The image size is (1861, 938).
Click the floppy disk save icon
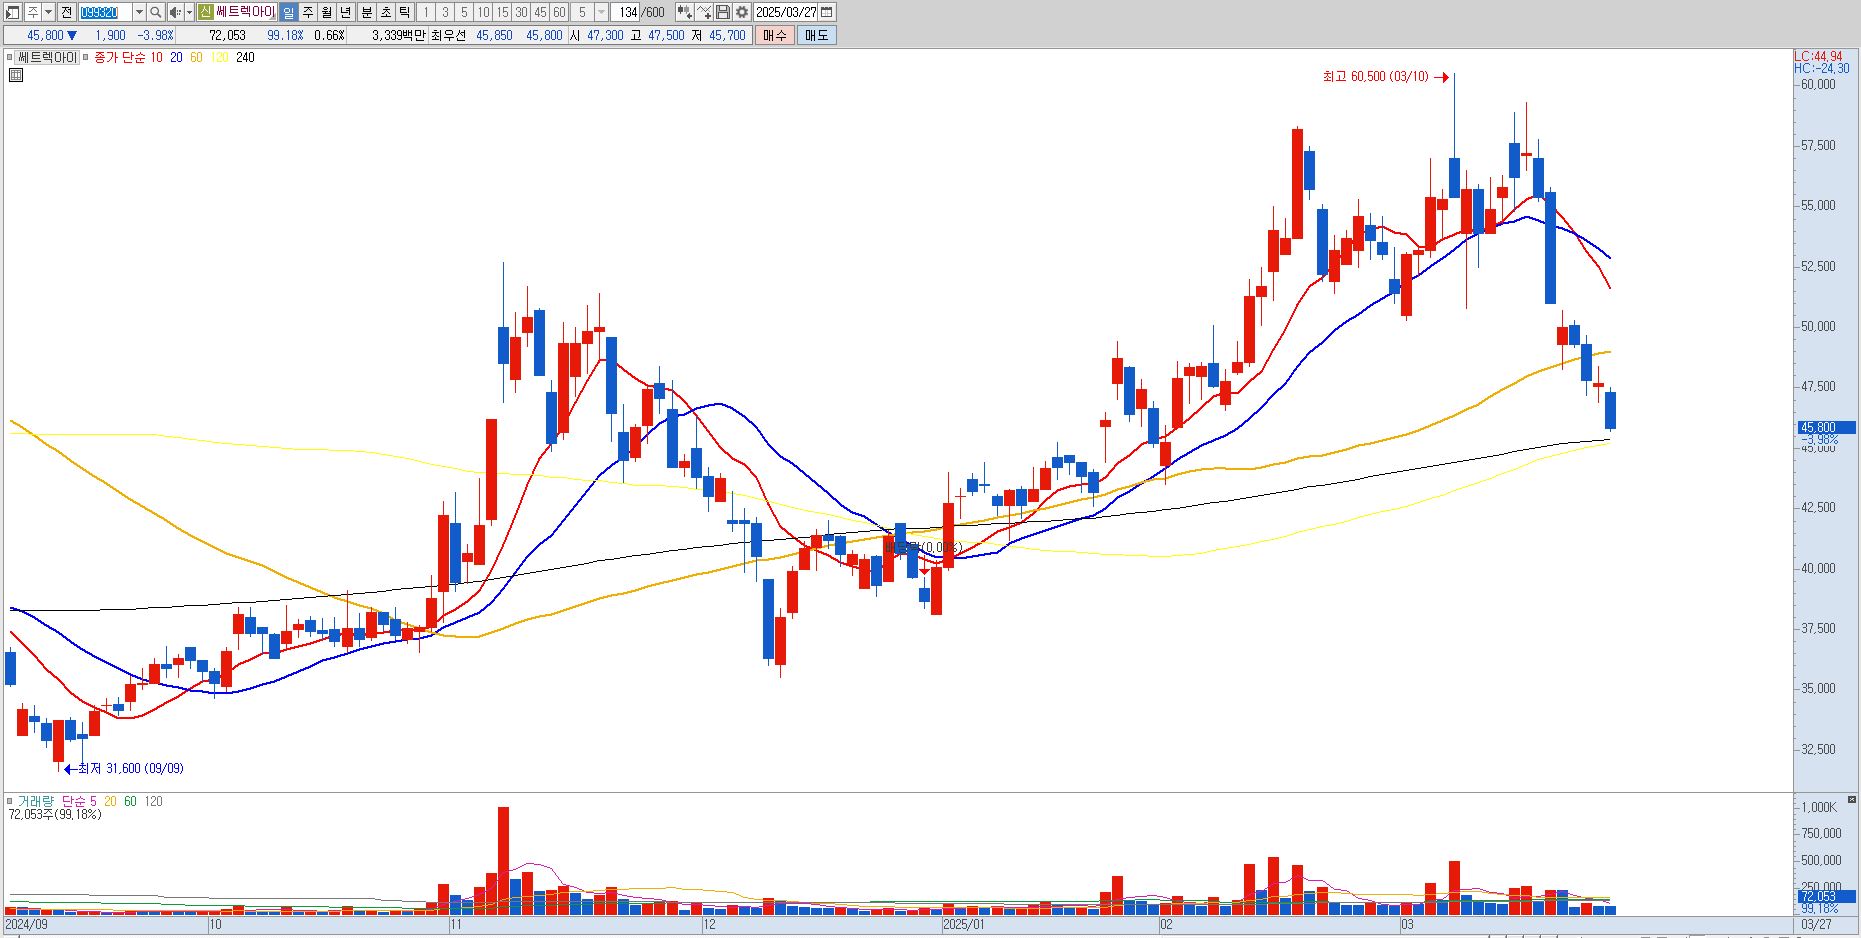723,12
